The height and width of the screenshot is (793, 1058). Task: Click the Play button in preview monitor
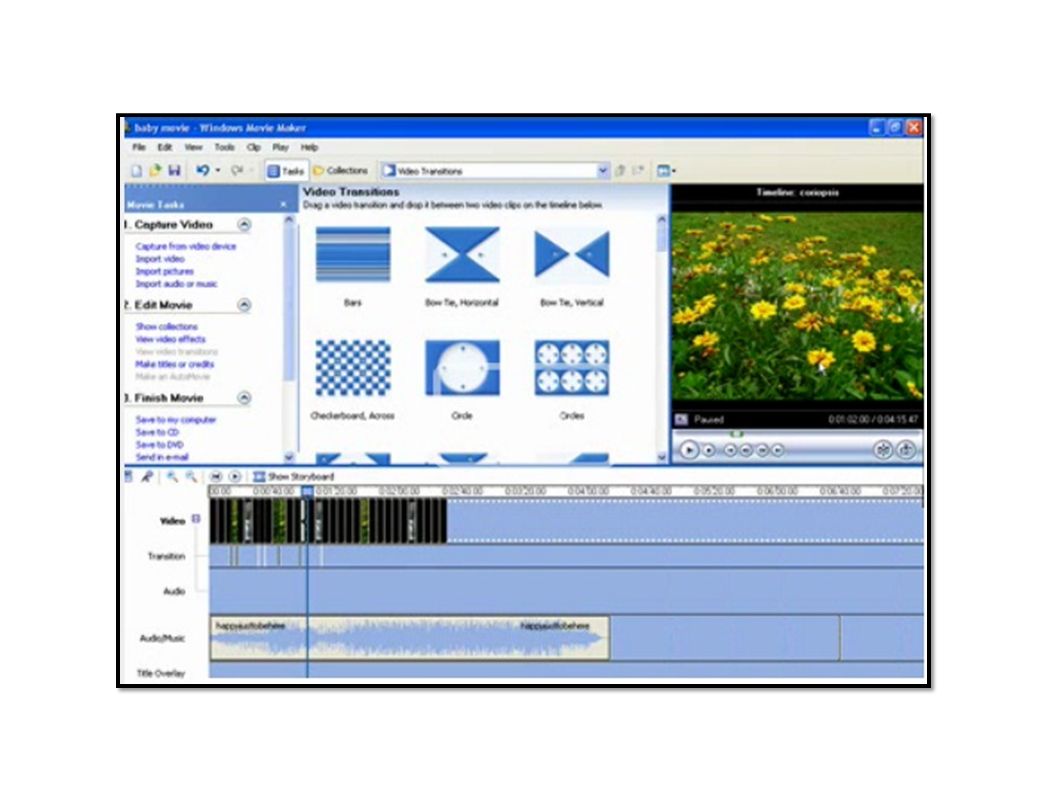click(x=689, y=449)
